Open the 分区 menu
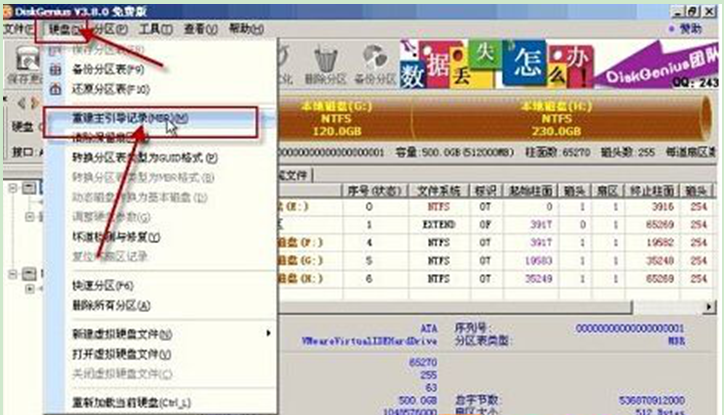The image size is (724, 415). click(109, 29)
